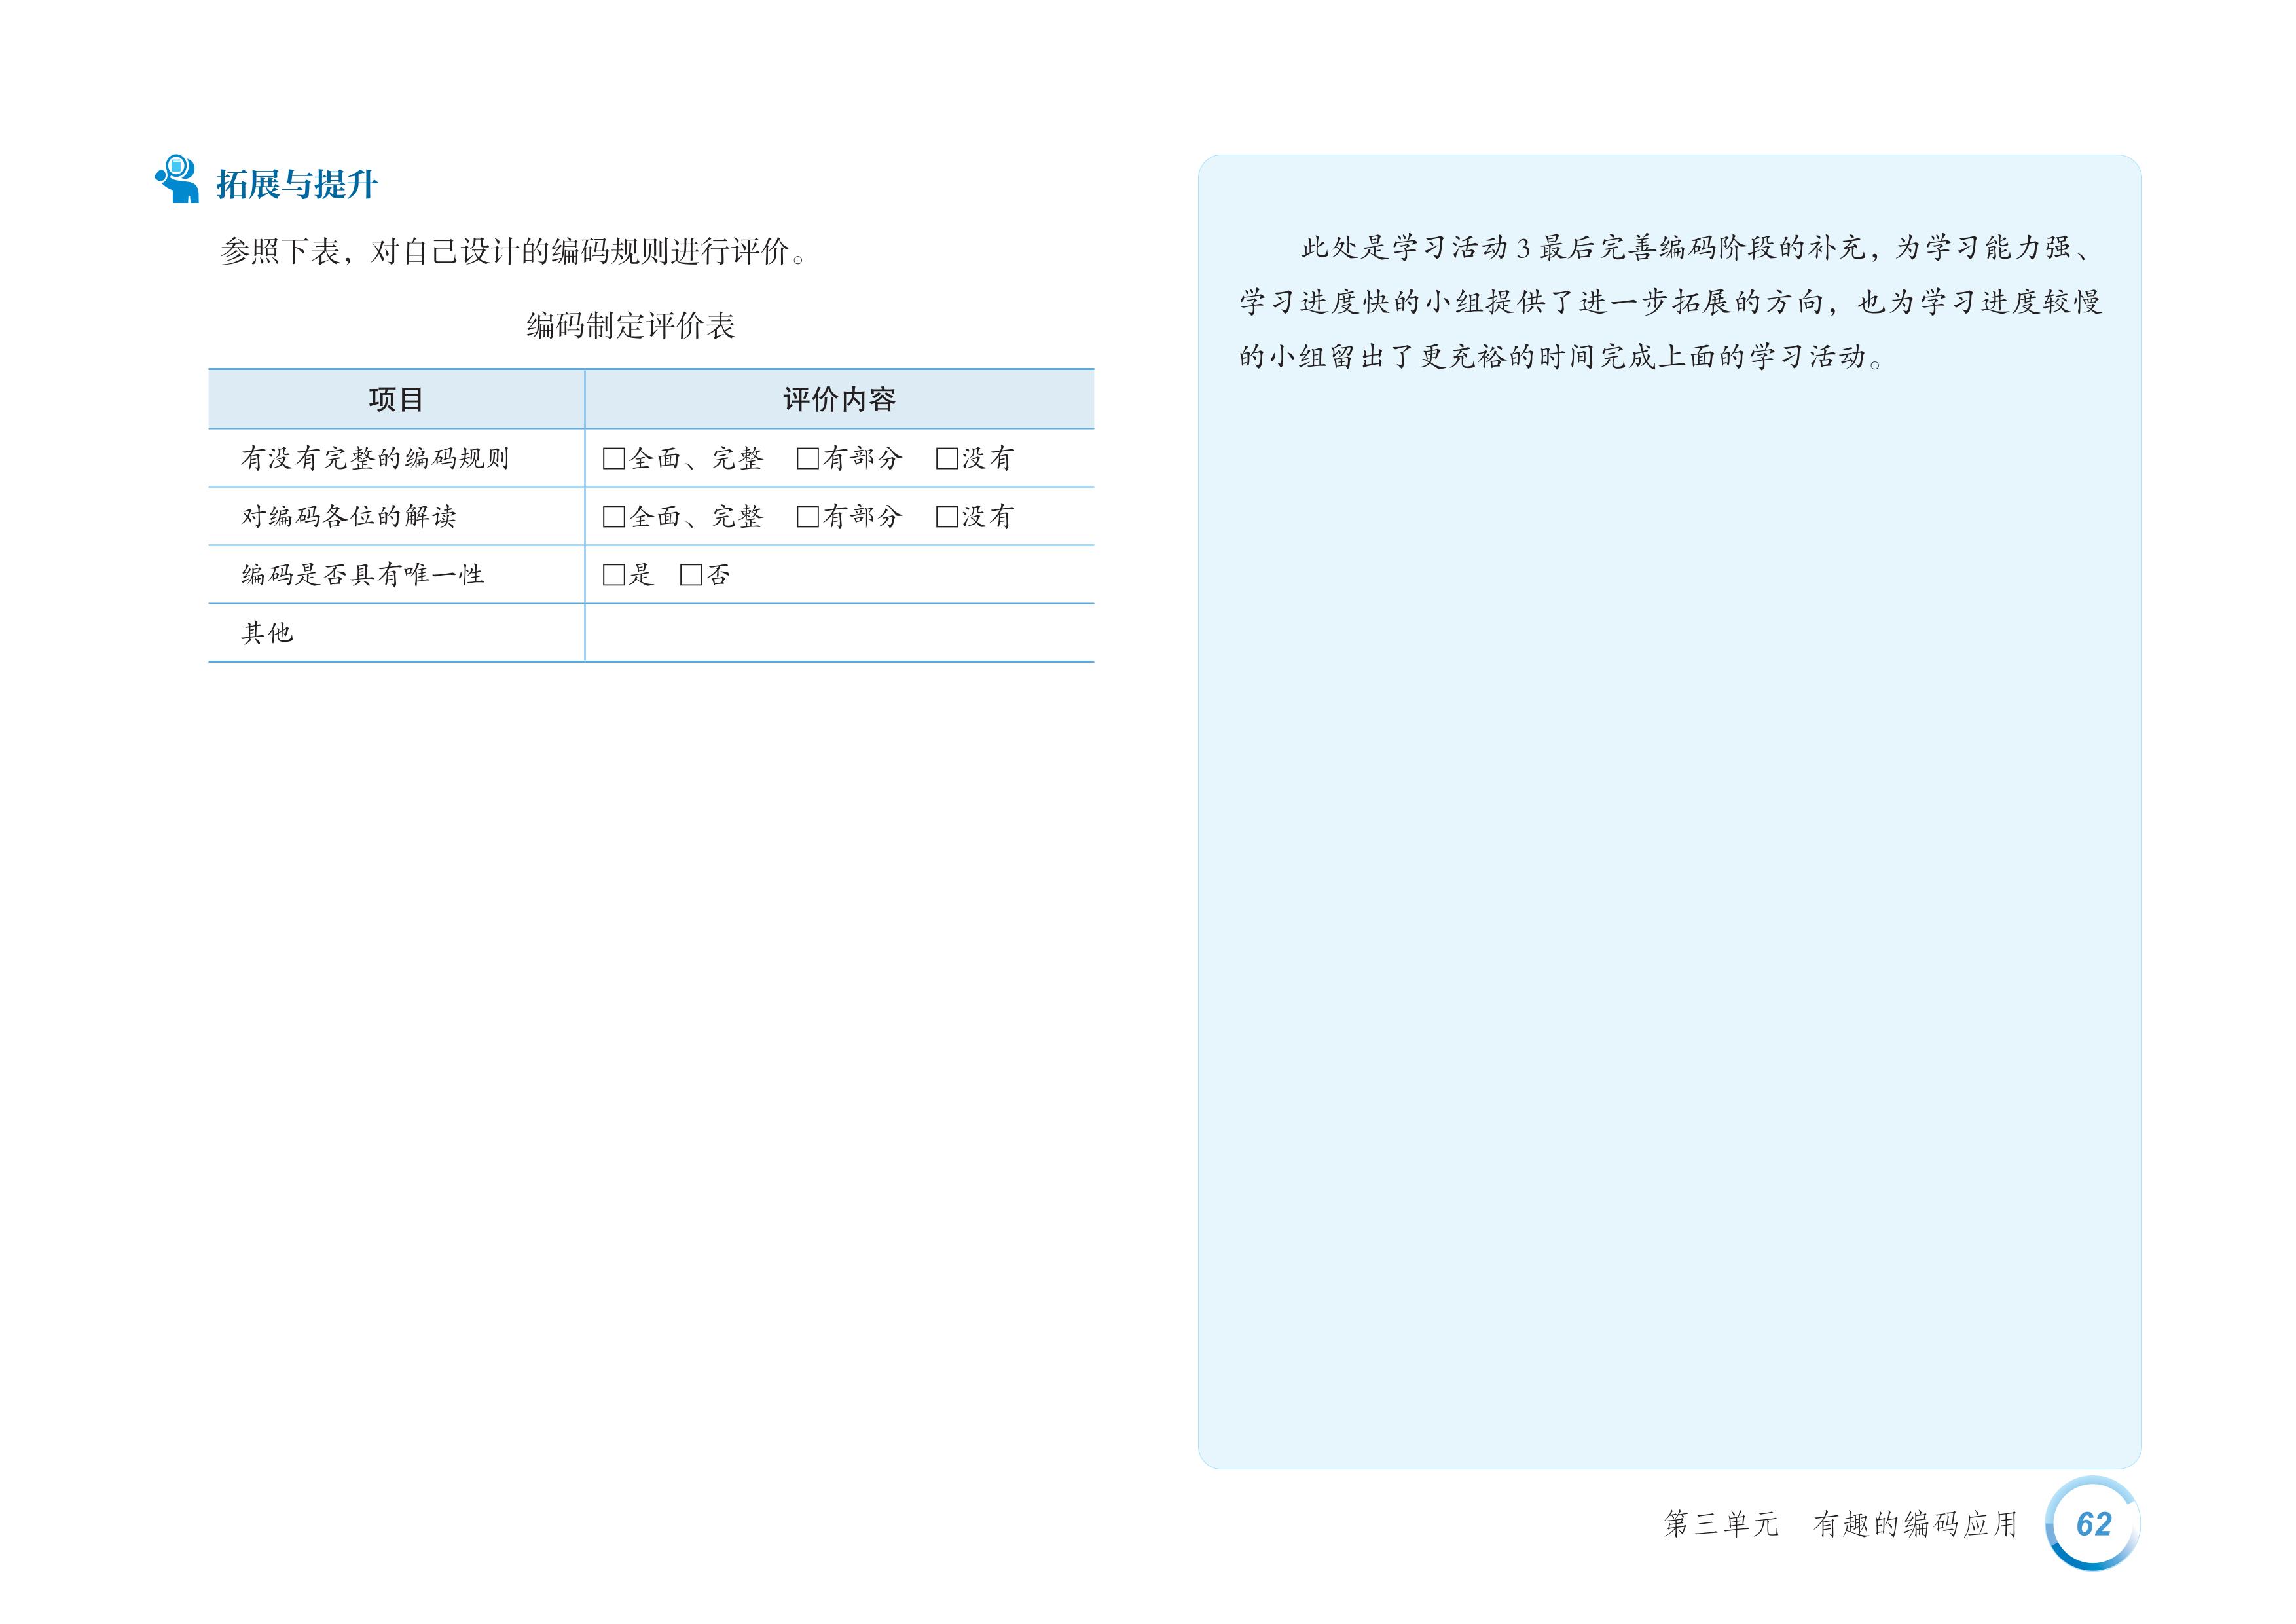Click the page number 62 badge
The image size is (2296, 1624).
(2092, 1523)
